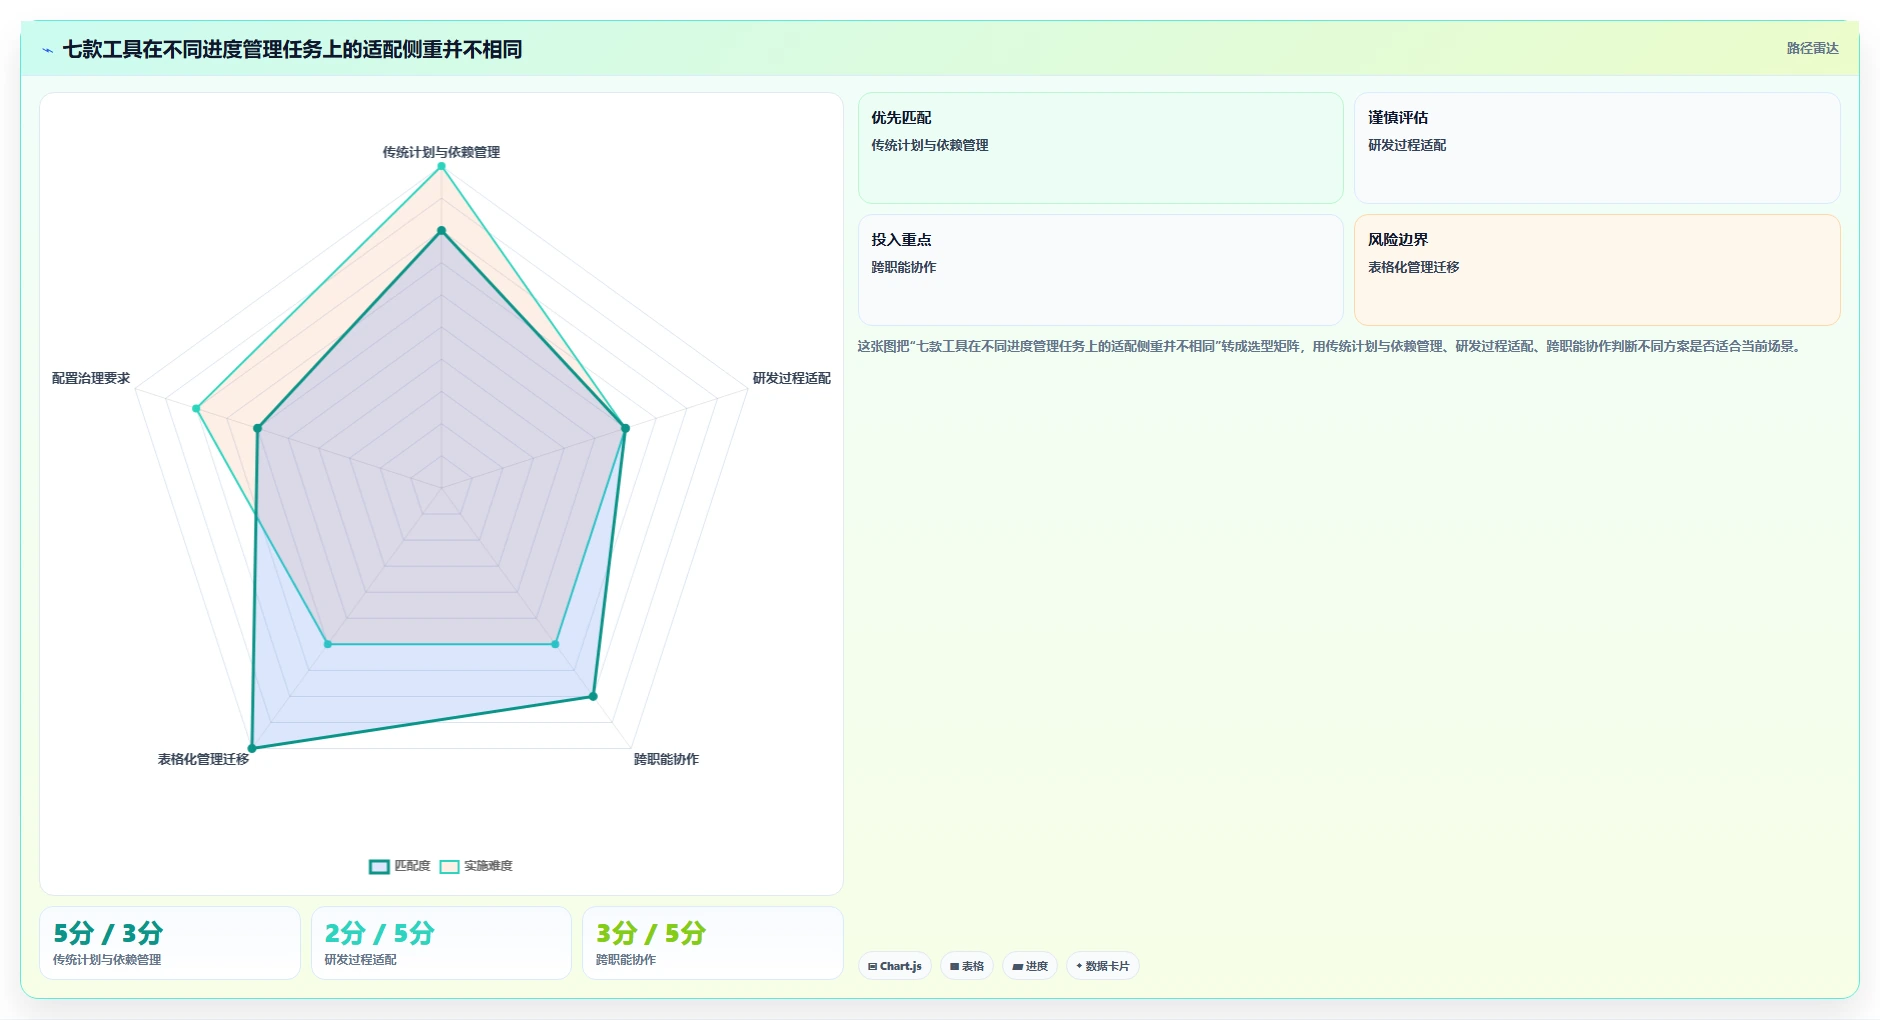Click the 研发过程适配 radar axis label
The height and width of the screenshot is (1020, 1880).
pos(791,378)
